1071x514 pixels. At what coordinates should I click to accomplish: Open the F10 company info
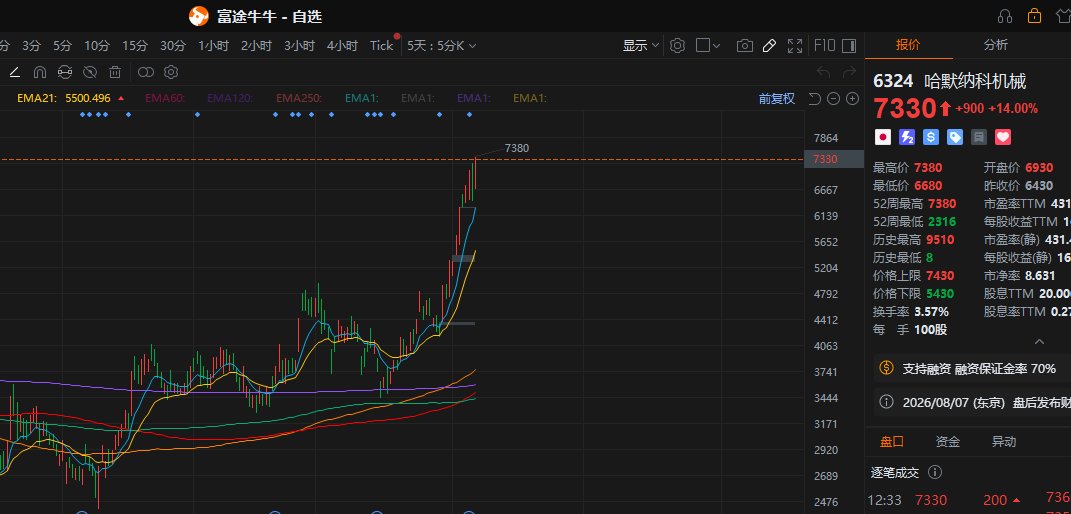click(825, 46)
